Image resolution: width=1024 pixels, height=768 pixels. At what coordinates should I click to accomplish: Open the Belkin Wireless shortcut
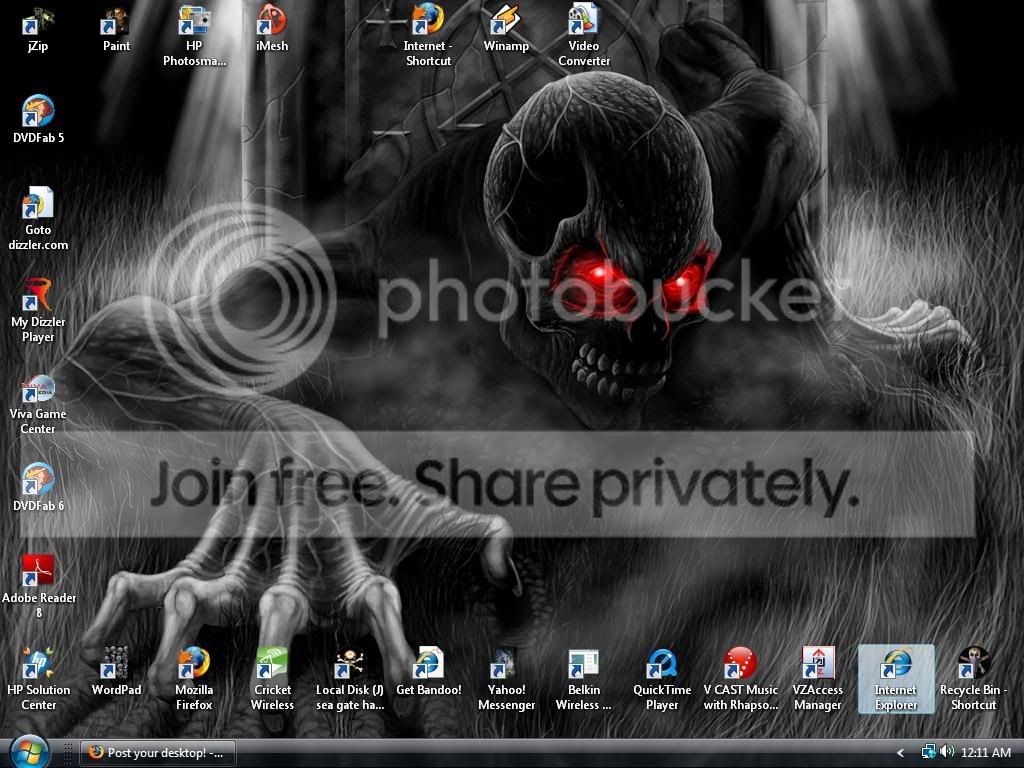tap(584, 679)
